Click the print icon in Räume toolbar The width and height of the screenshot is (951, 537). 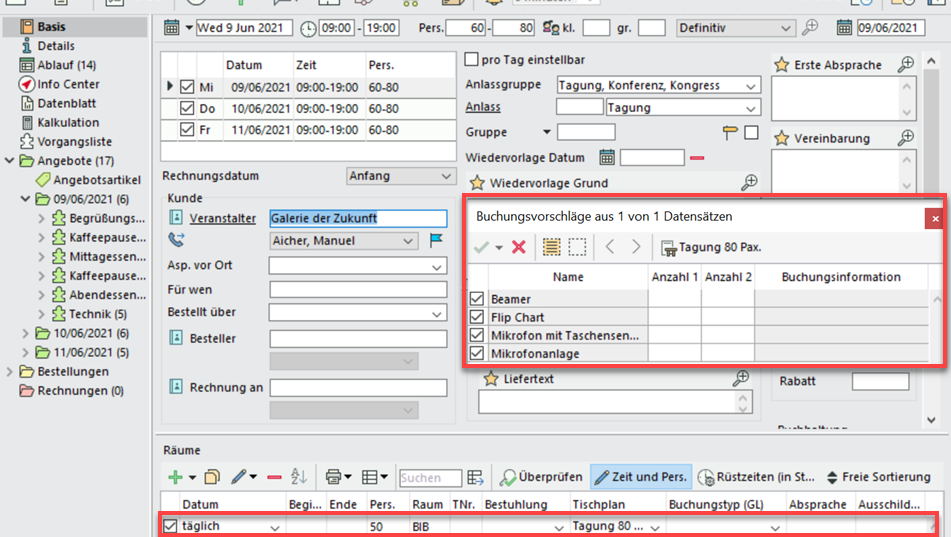[x=333, y=477]
